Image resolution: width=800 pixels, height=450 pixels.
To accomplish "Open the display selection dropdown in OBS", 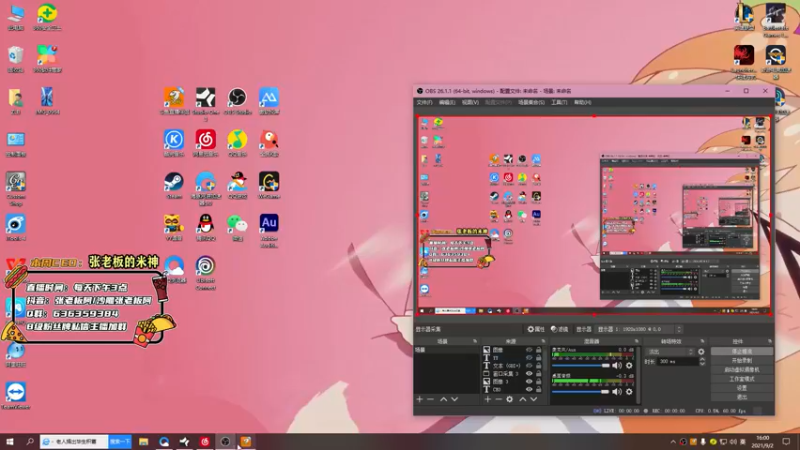I will [x=639, y=329].
